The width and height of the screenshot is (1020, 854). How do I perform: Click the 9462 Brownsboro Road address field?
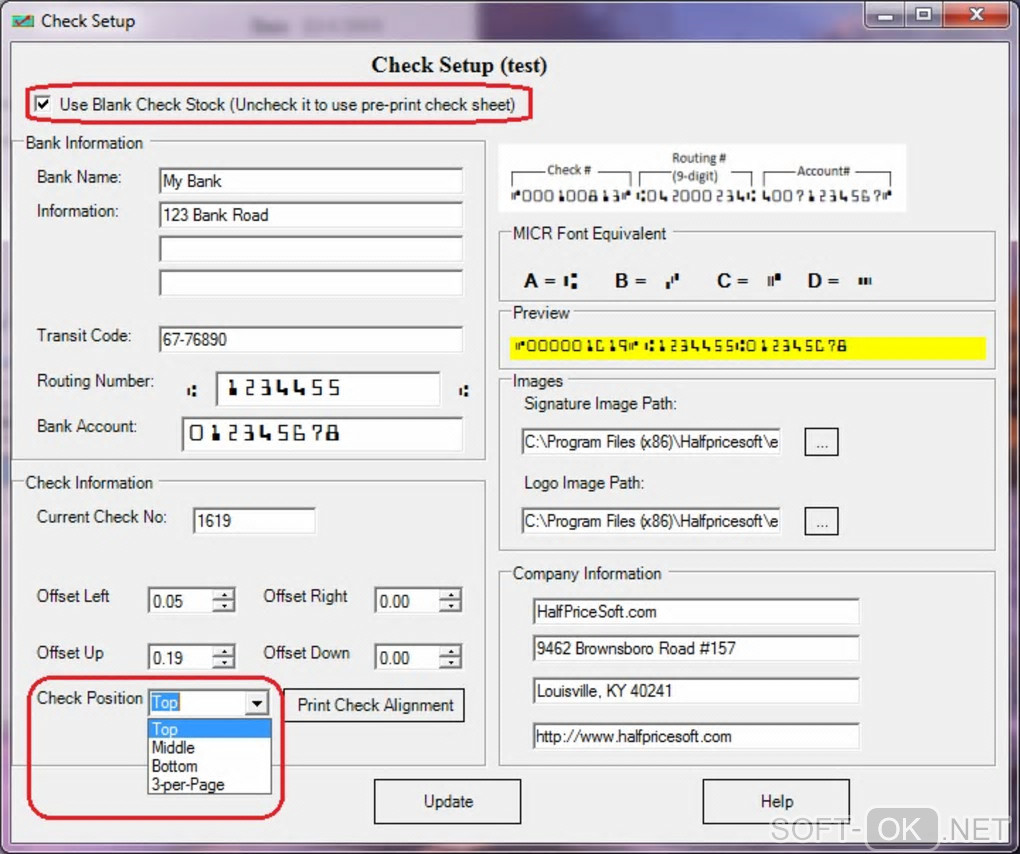(x=695, y=648)
